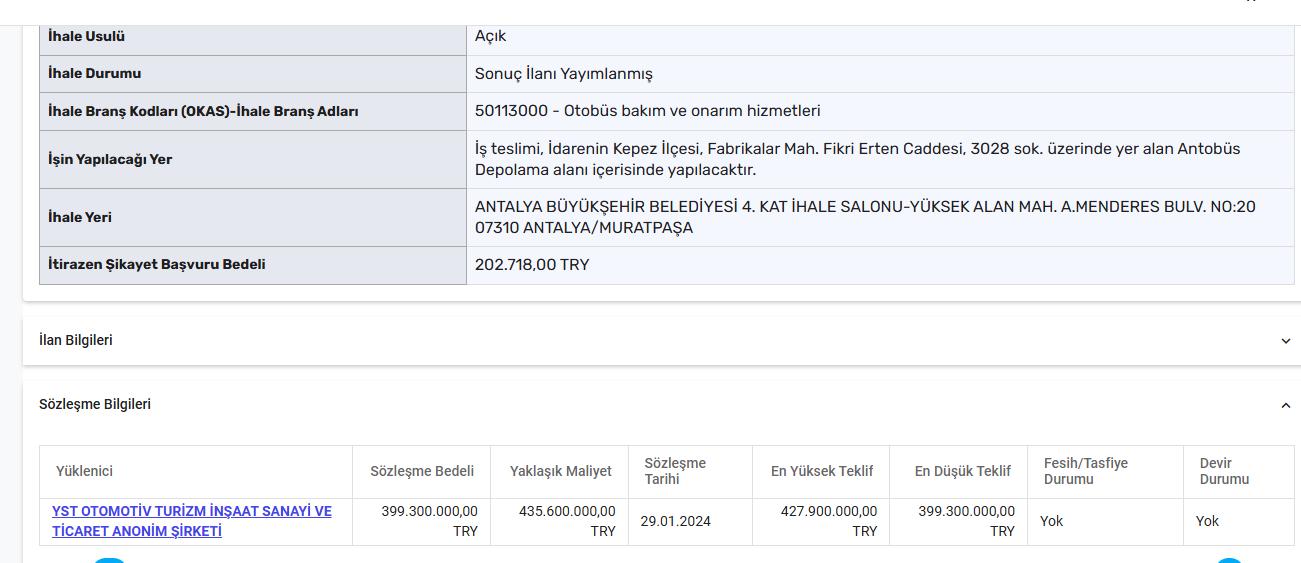Click the Yüklenici column header
The image size is (1301, 563).
click(x=84, y=471)
